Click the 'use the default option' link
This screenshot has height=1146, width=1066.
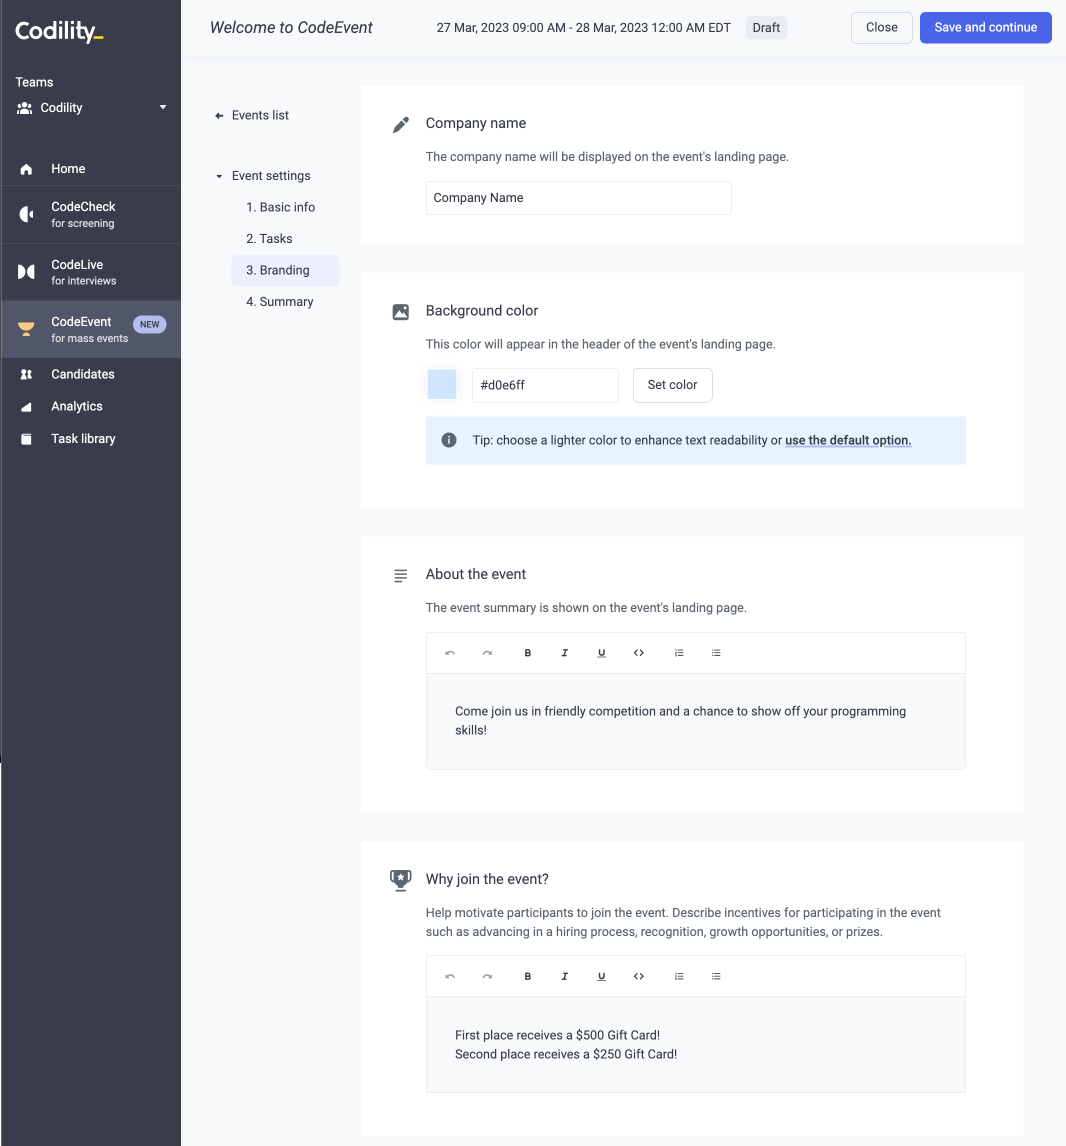848,441
